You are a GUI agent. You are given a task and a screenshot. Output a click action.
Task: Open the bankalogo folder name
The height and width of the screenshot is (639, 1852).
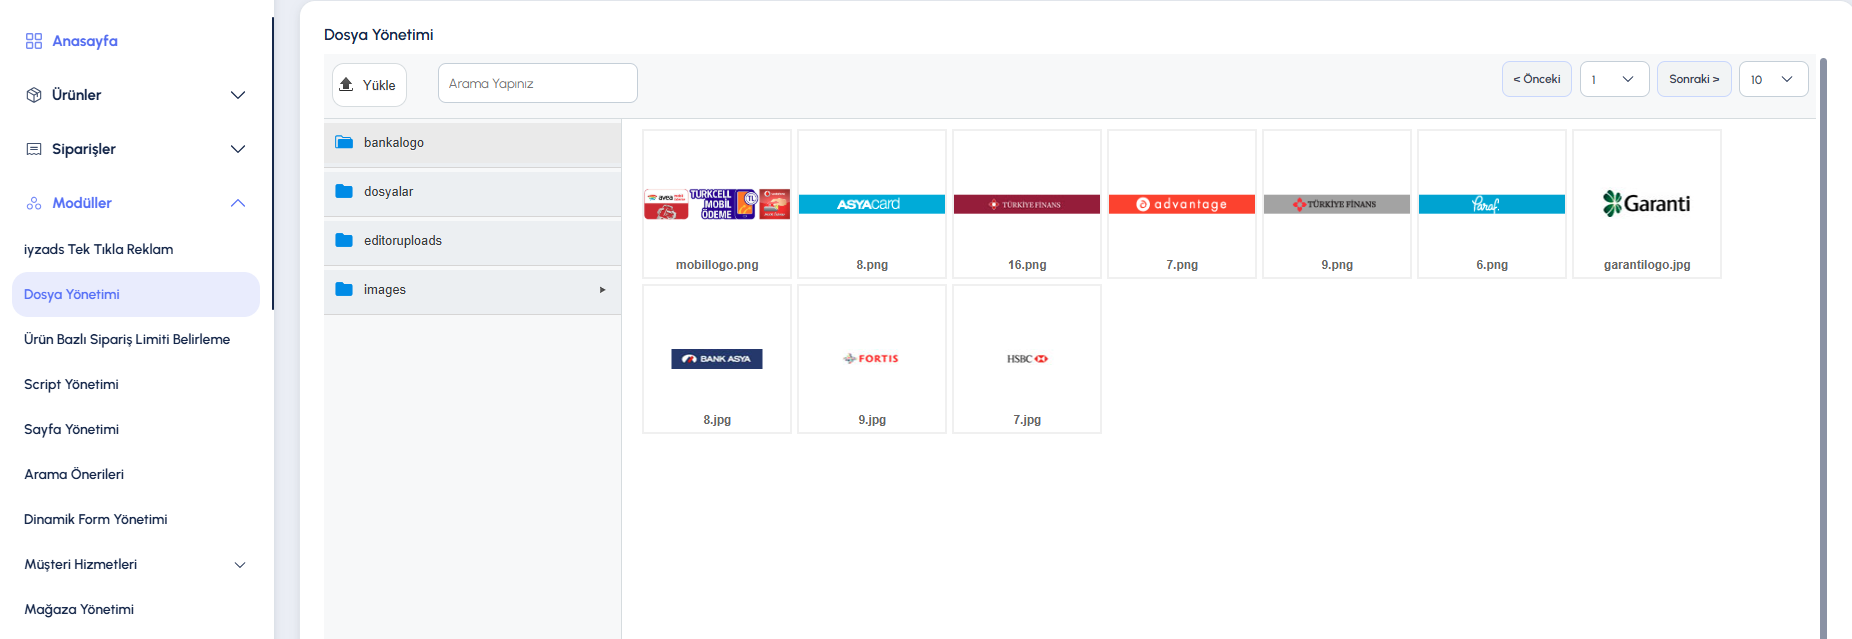[394, 143]
